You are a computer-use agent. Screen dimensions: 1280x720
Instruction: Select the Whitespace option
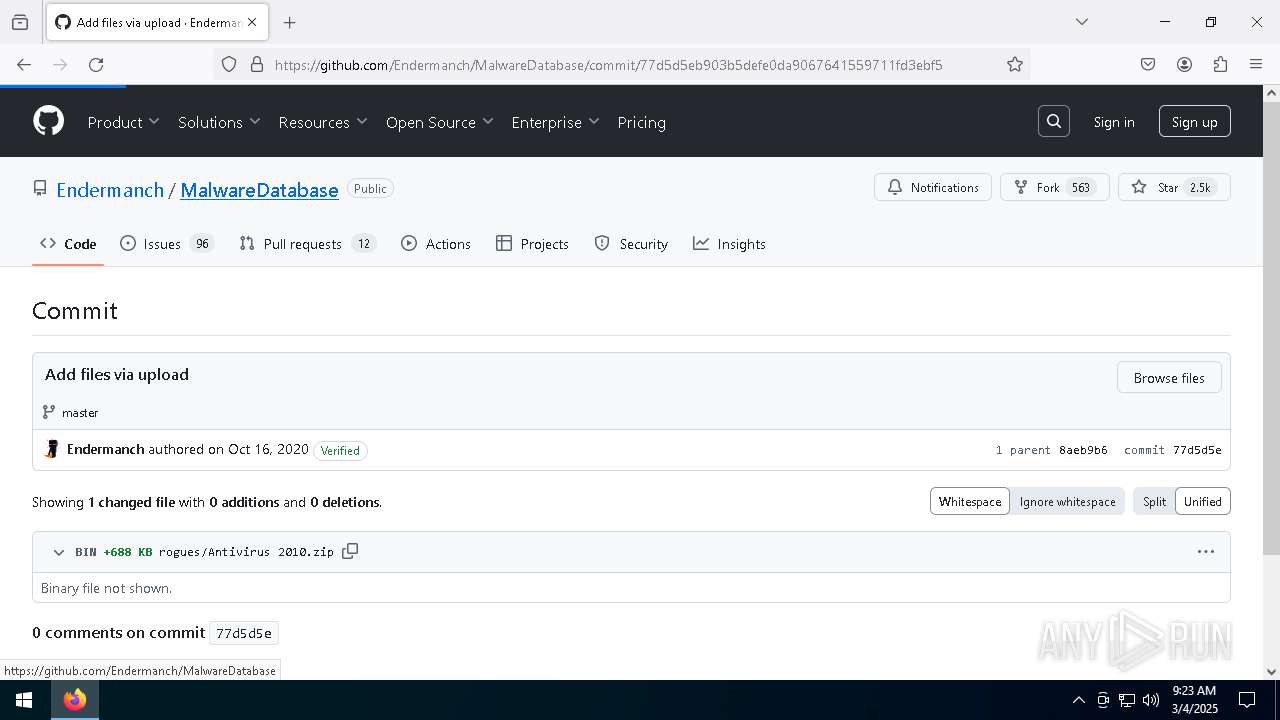(970, 501)
